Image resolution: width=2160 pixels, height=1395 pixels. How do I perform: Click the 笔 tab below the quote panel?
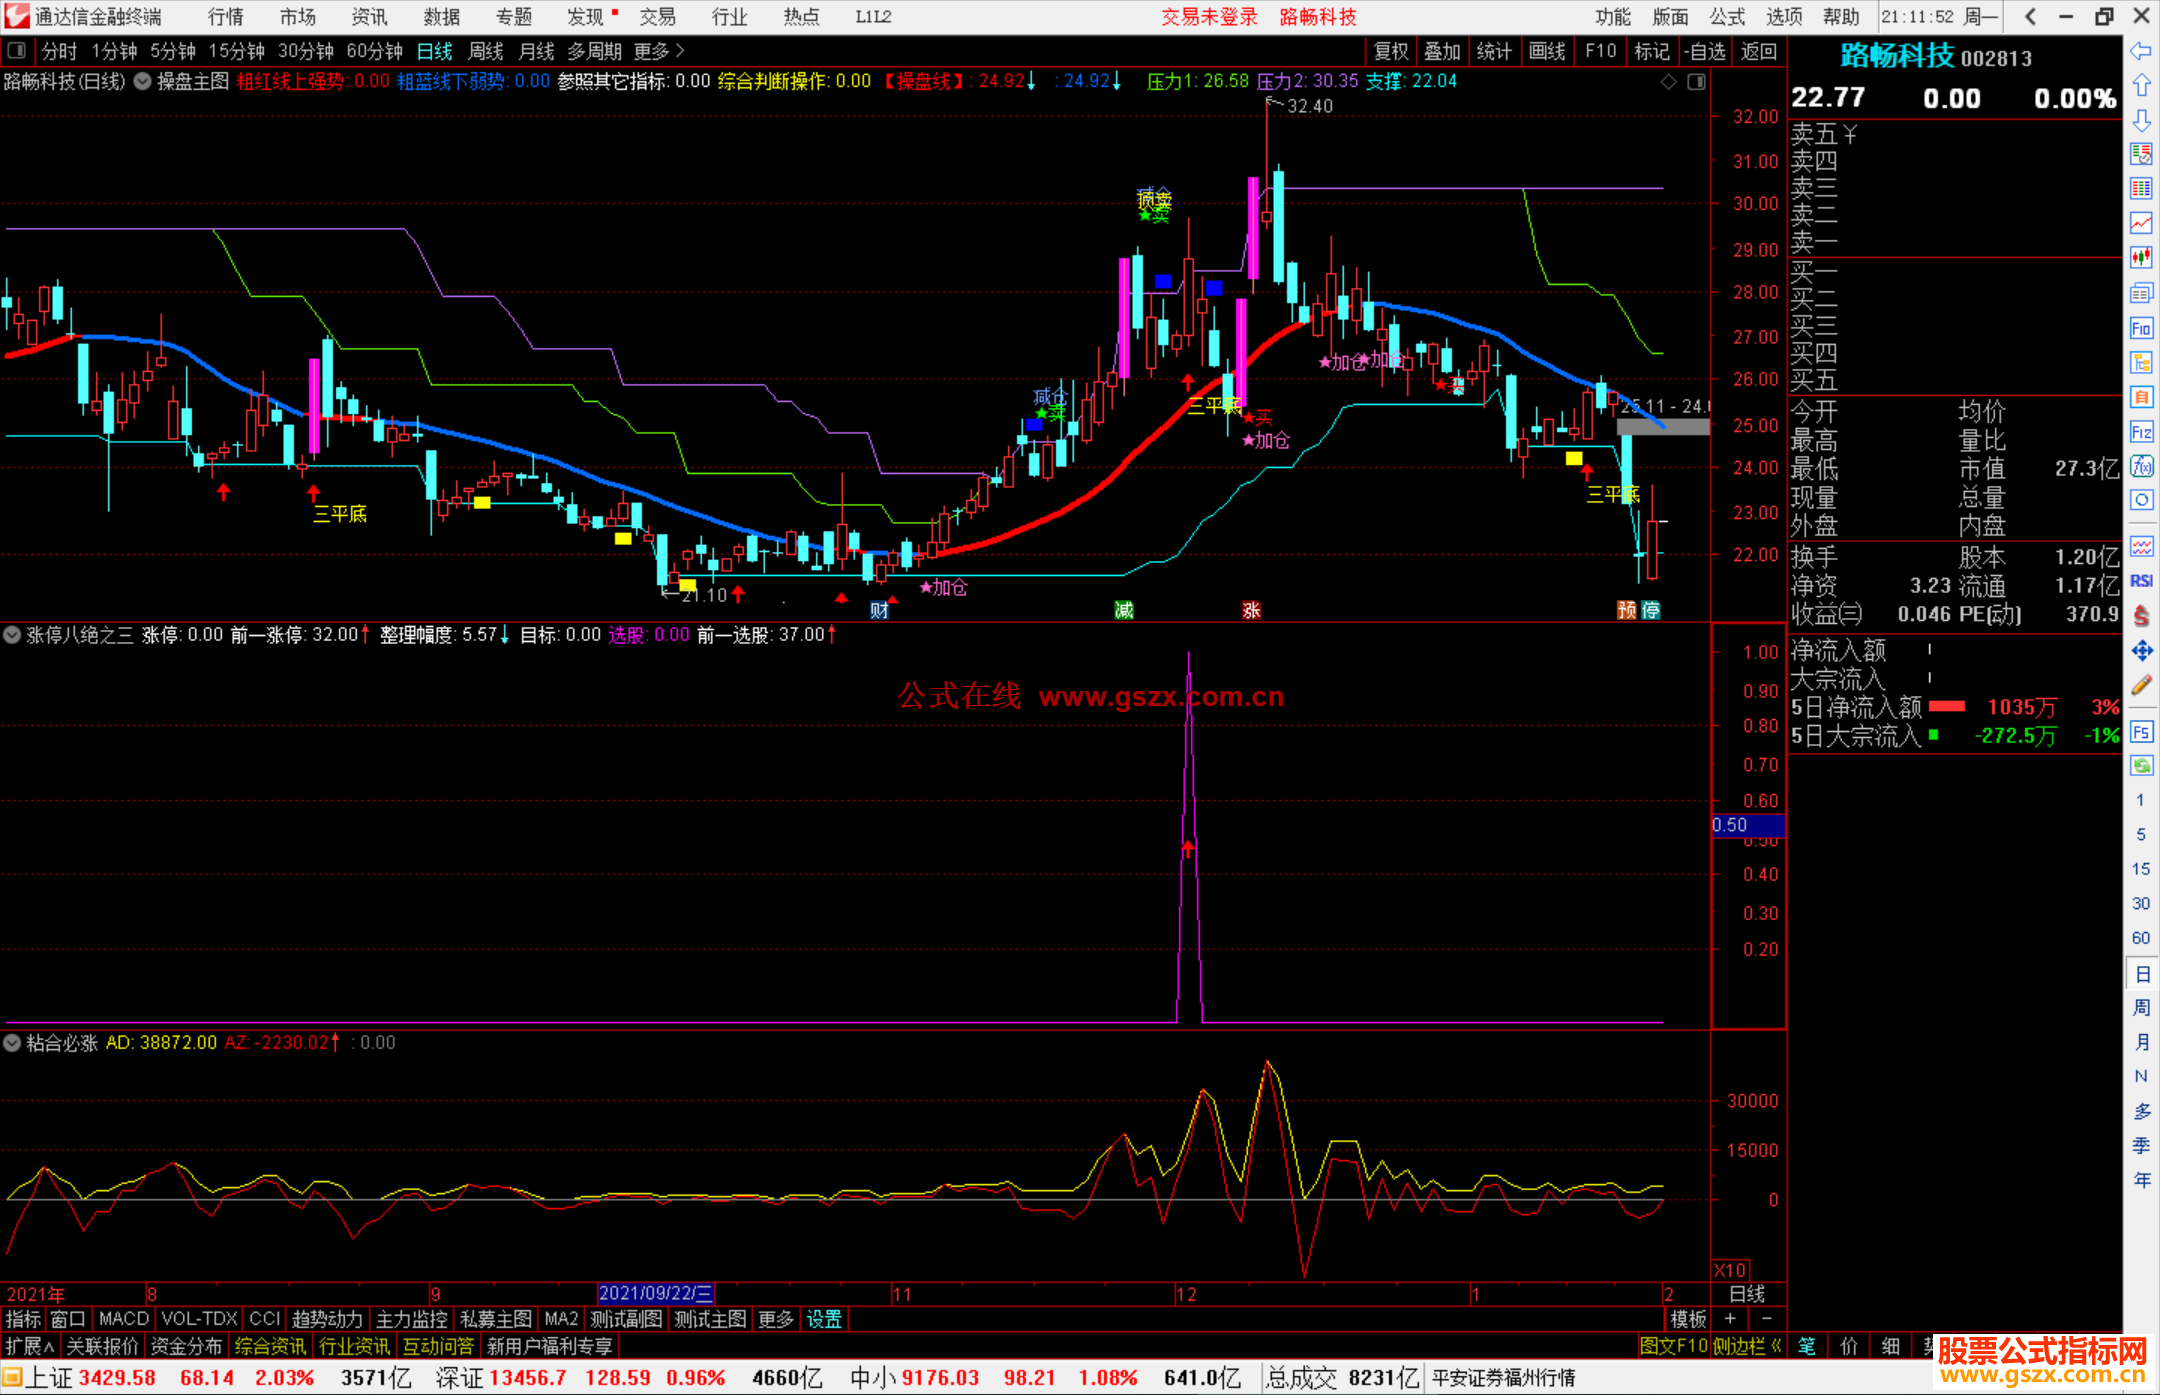(x=1807, y=1346)
